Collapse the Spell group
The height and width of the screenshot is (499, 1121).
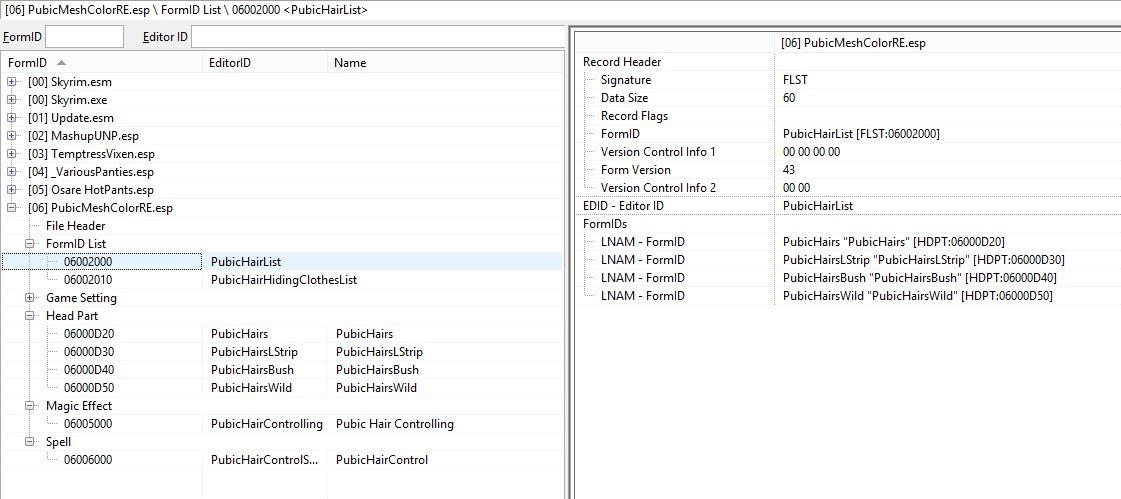coord(29,442)
